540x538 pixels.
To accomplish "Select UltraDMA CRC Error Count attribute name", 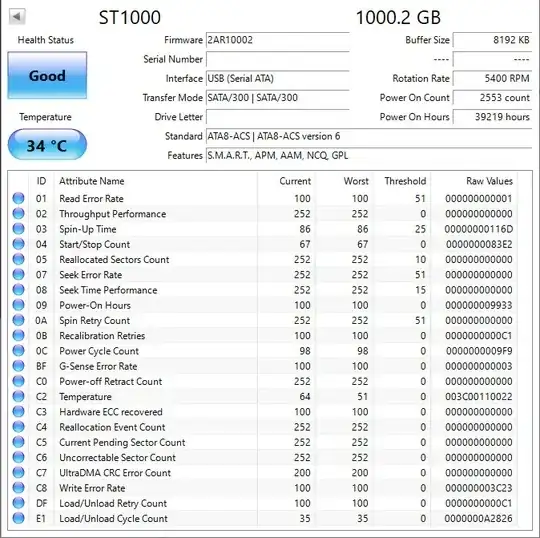I will pos(115,473).
